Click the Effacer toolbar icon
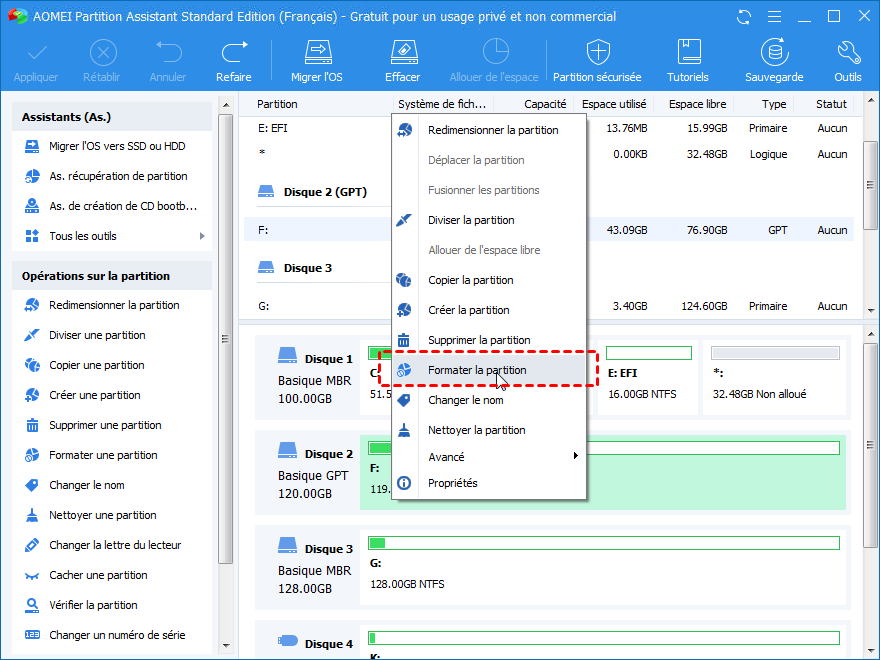This screenshot has width=880, height=660. 402,60
